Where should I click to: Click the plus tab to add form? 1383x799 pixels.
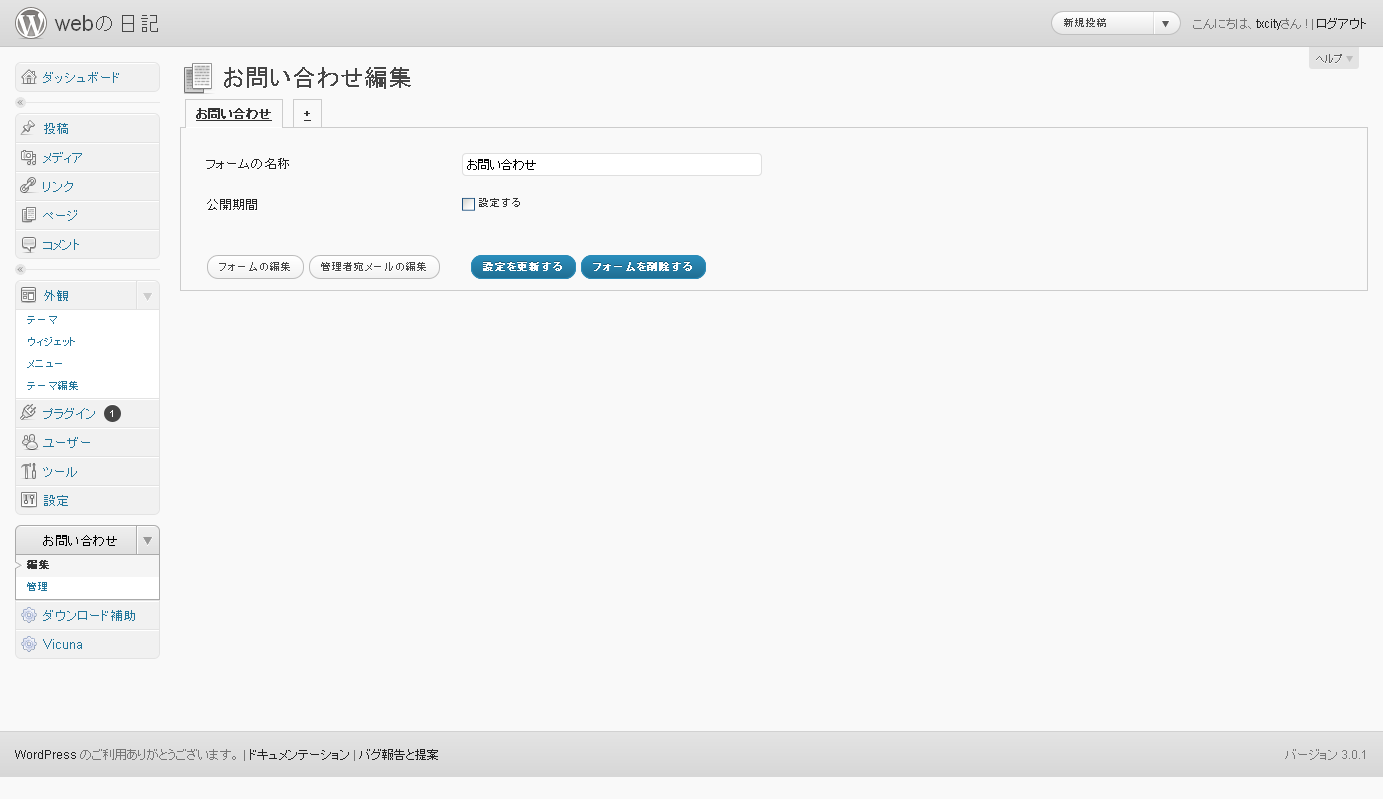[307, 115]
